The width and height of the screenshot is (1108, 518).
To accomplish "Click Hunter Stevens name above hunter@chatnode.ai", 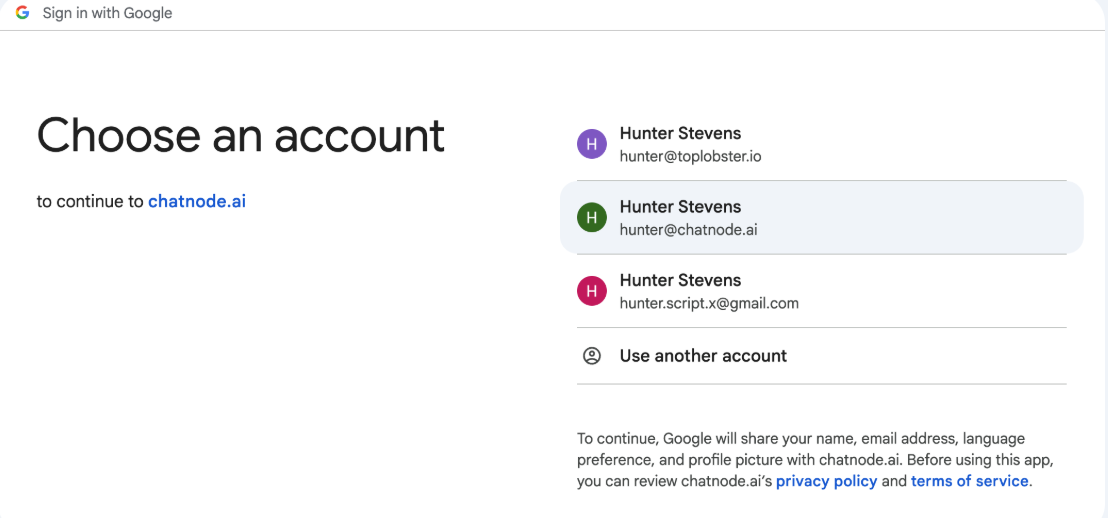I will (680, 206).
